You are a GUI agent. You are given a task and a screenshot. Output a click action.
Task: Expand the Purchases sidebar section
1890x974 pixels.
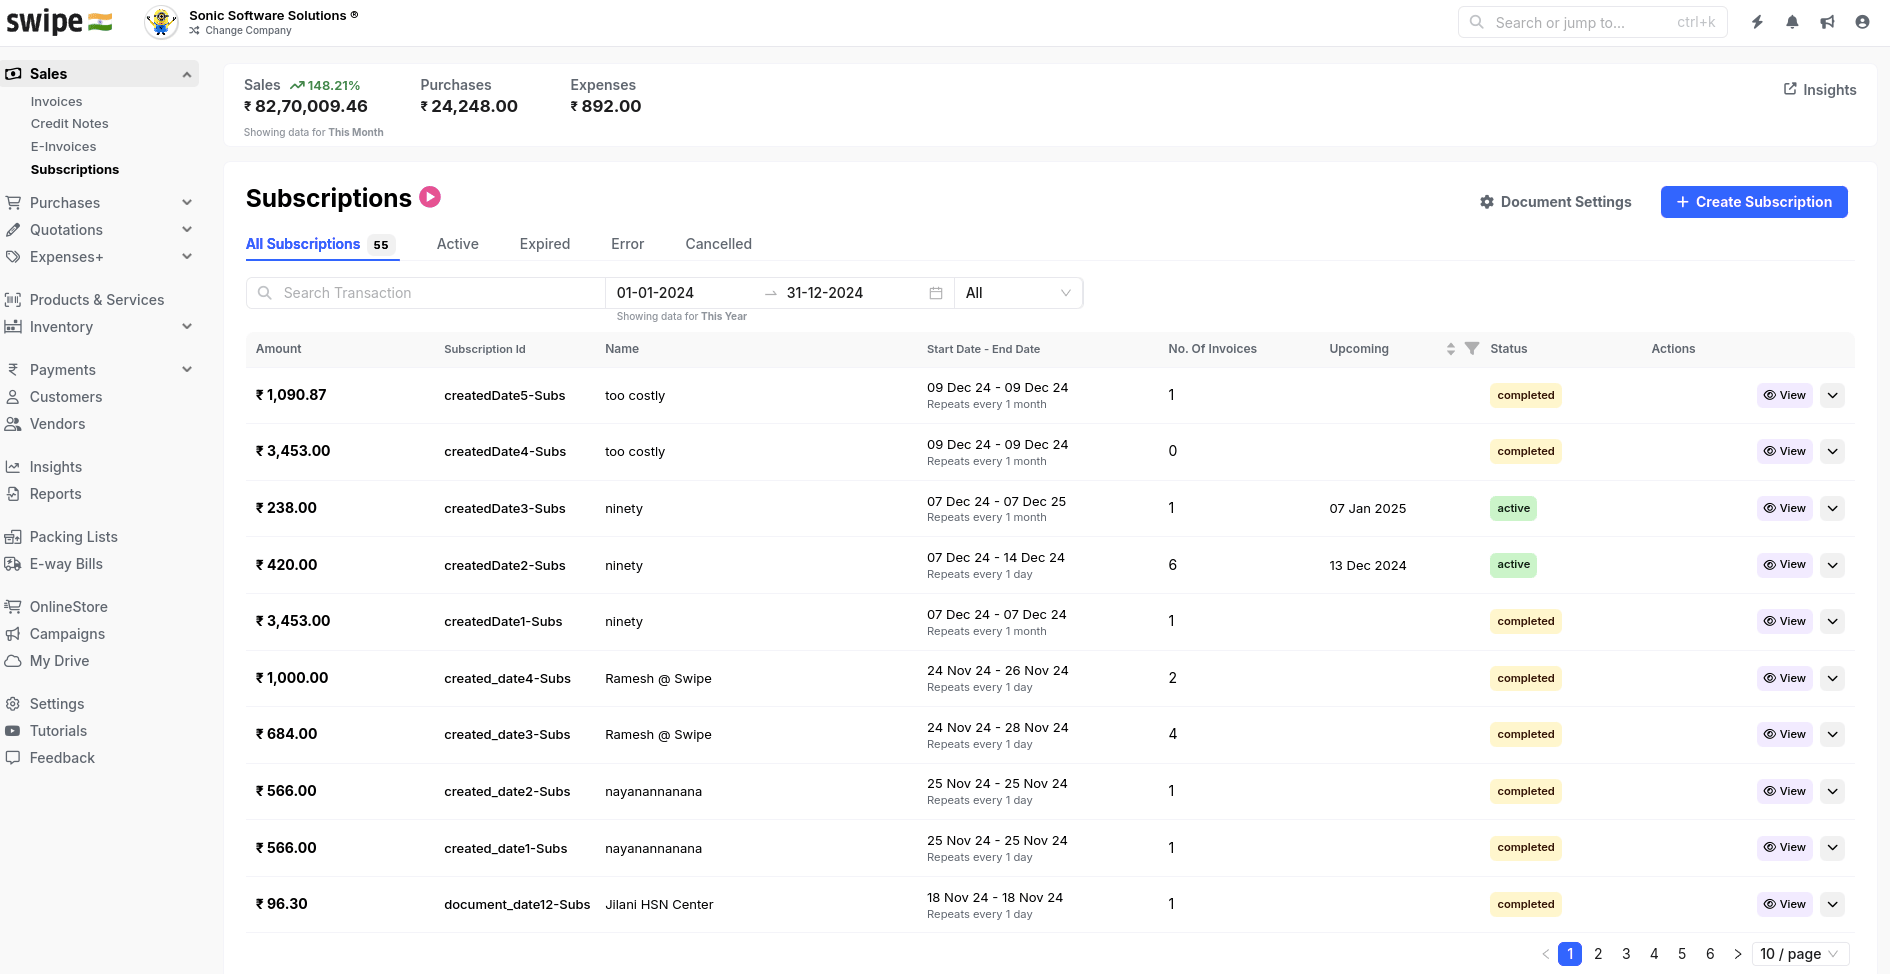click(187, 203)
